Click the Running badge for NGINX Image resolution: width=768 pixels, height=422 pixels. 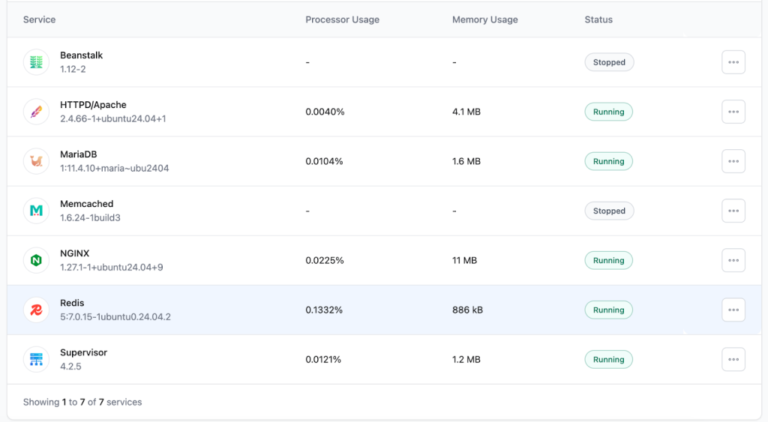(608, 260)
